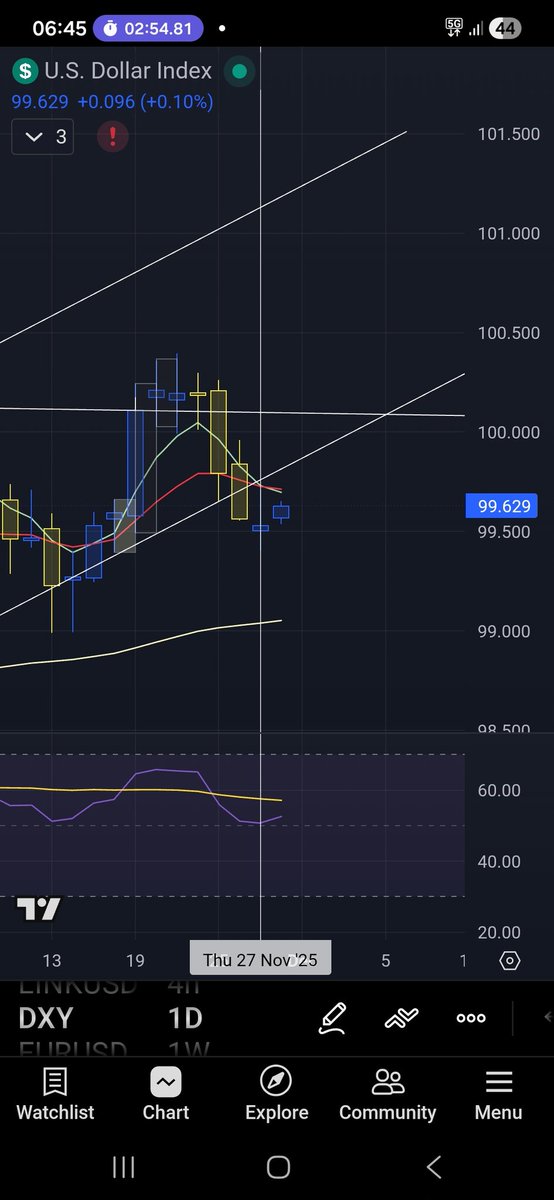Viewport: 554px width, 1200px height.
Task: Tap price change text +0.096 (+0.10%)
Action: click(146, 101)
